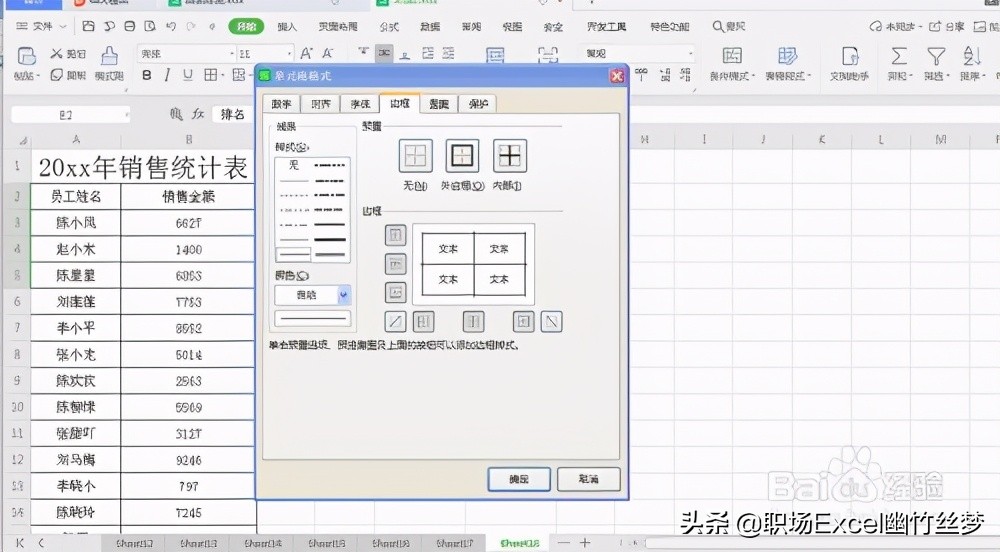
Task: Switch to the 数字 Number tab in the dialog
Action: tap(282, 104)
